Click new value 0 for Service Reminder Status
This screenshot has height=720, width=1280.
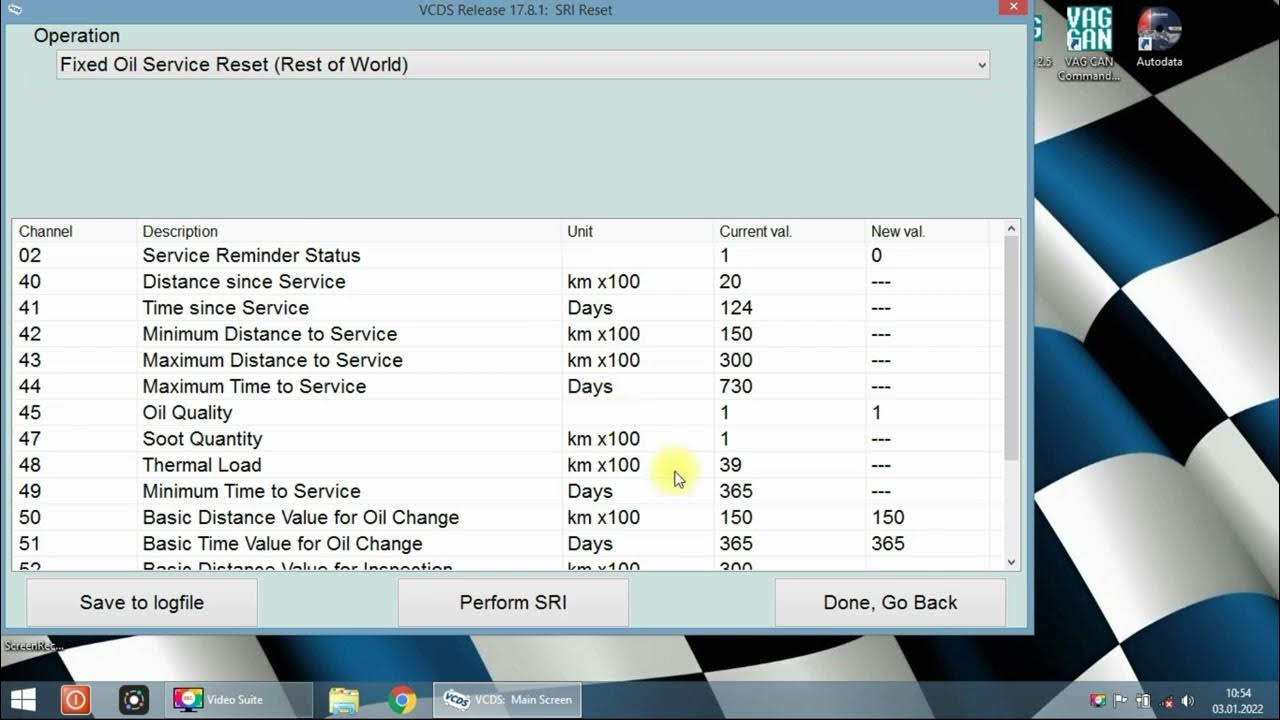click(876, 255)
